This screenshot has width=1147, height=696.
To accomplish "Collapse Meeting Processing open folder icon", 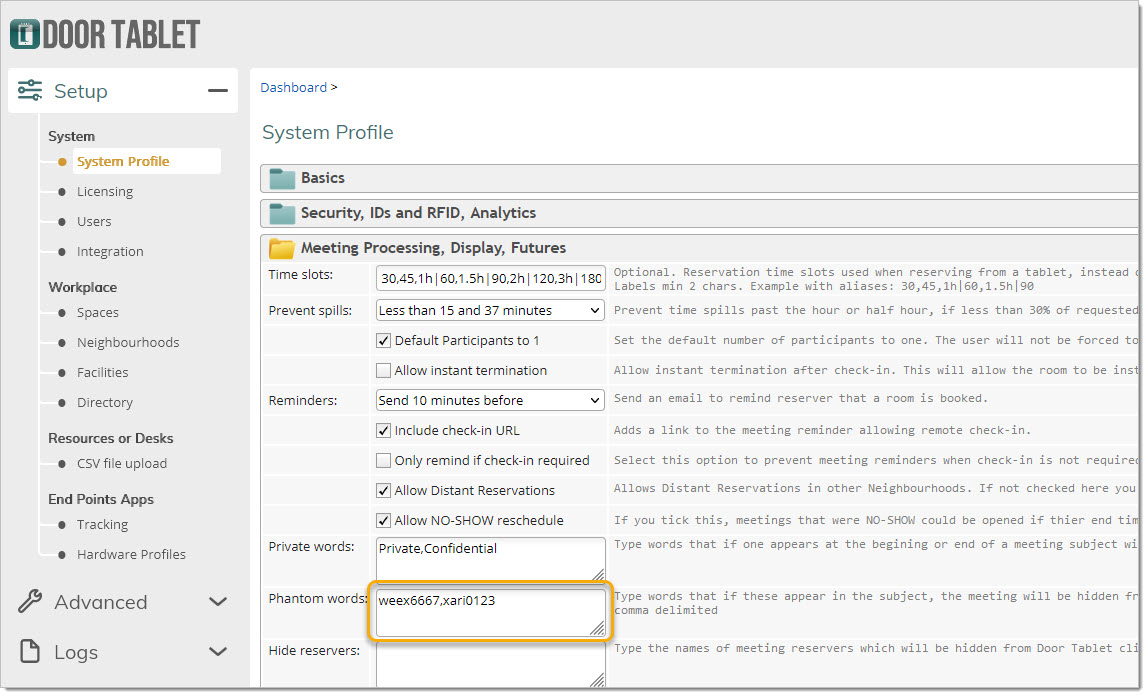I will tap(283, 248).
